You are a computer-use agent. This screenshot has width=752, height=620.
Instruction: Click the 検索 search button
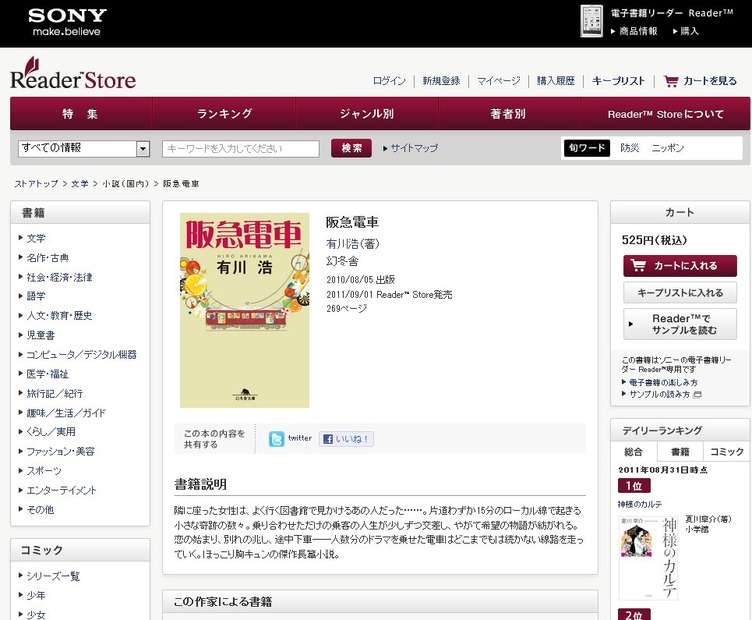pyautogui.click(x=352, y=148)
